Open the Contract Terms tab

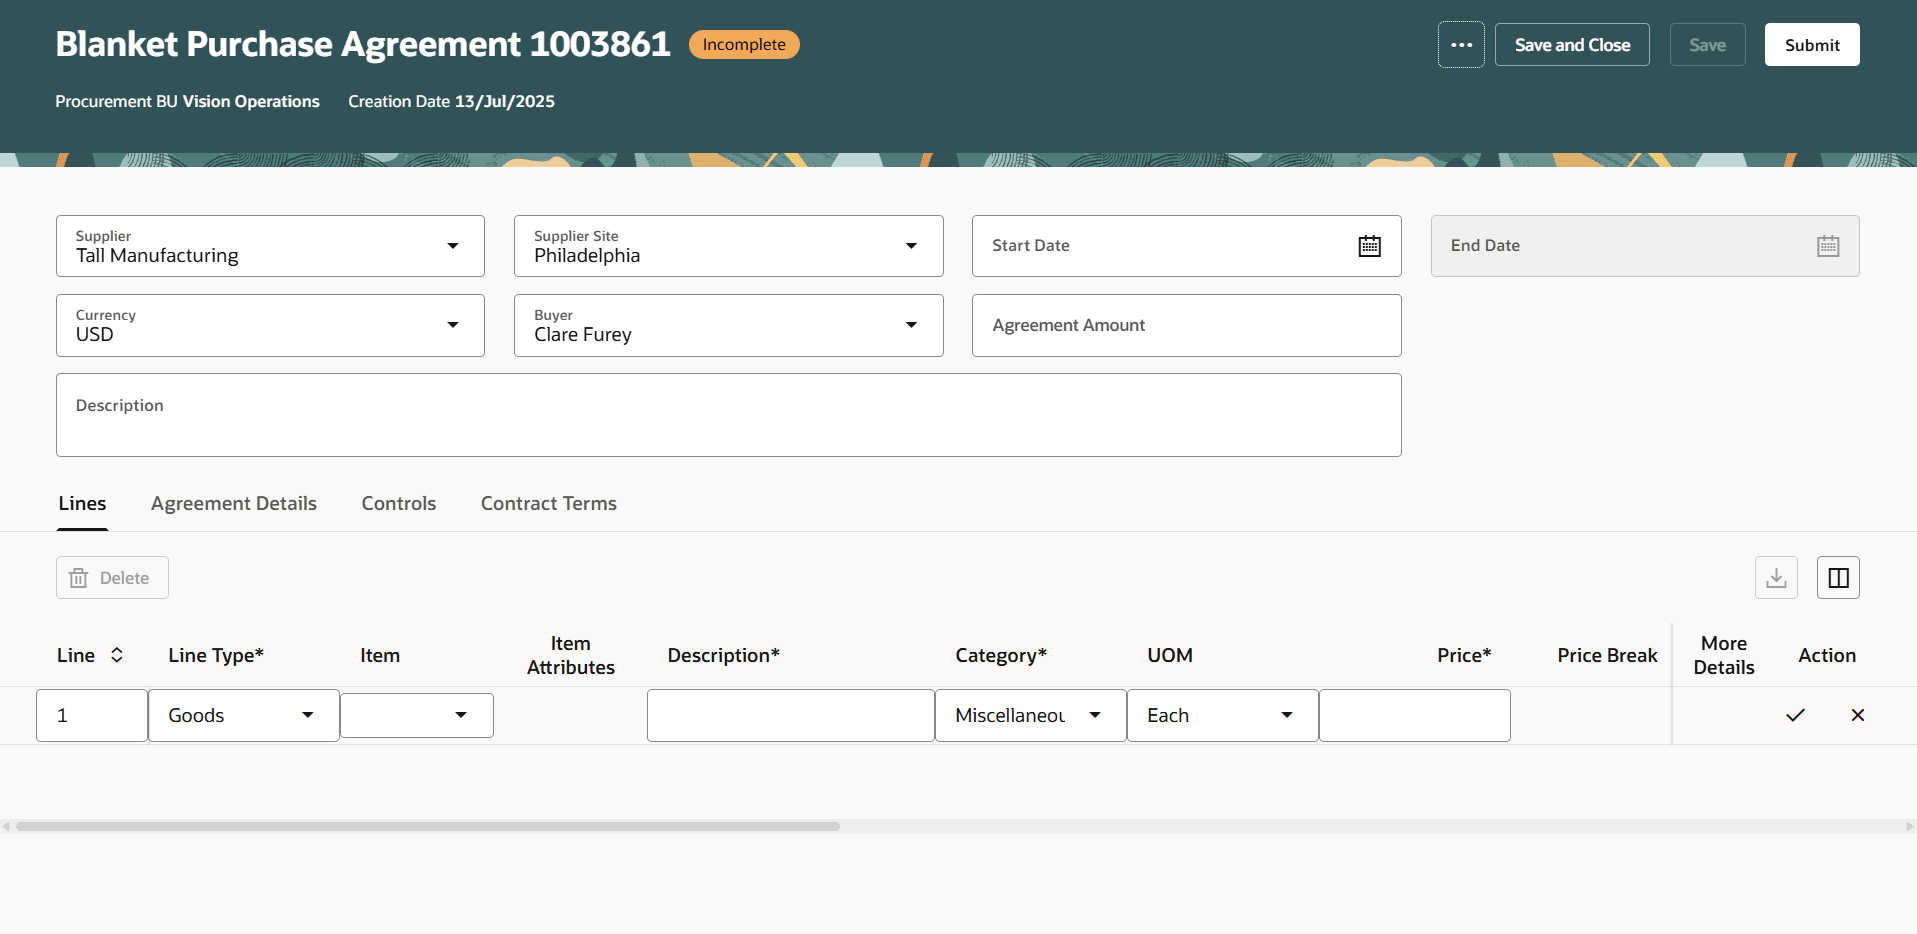(549, 504)
